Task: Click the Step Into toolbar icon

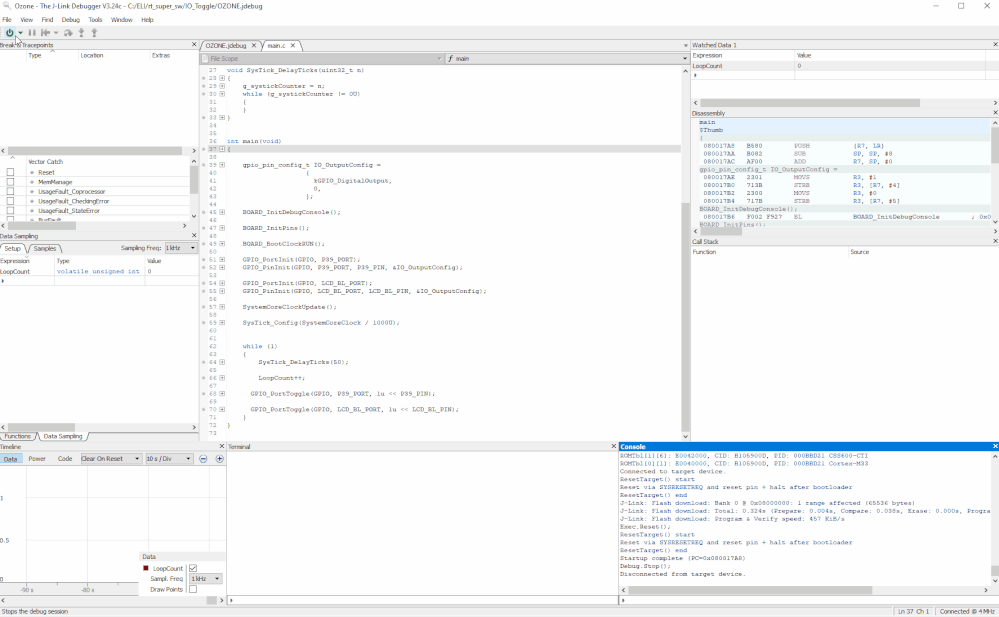Action: point(81,33)
